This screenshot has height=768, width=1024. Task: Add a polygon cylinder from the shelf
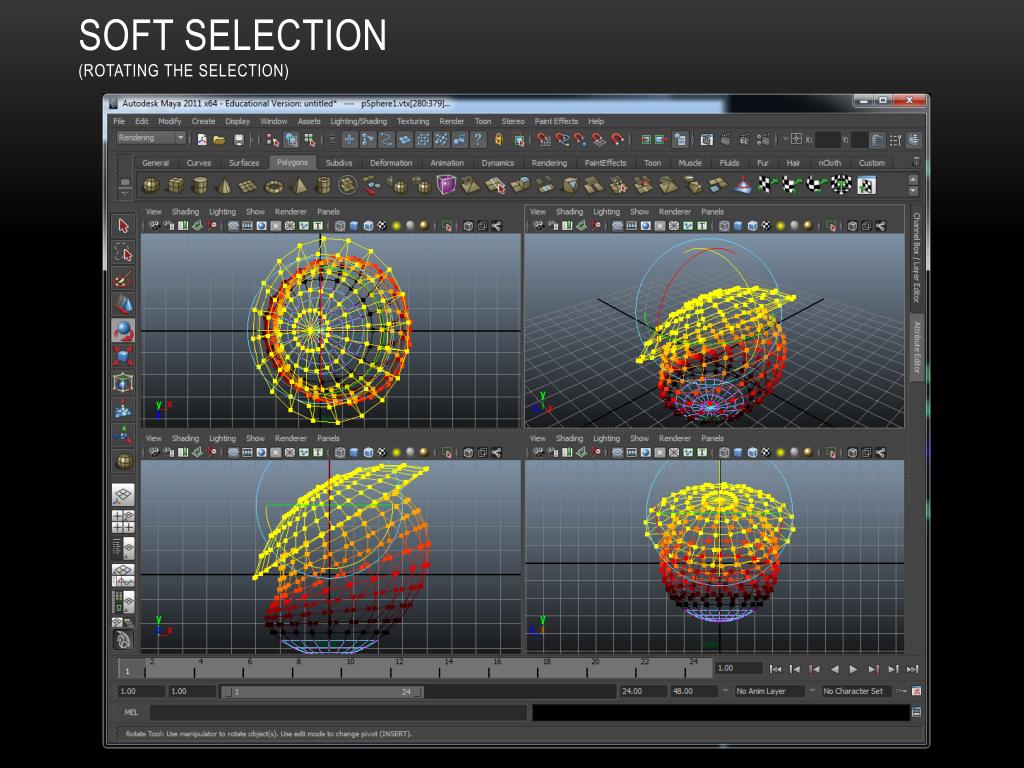pyautogui.click(x=200, y=185)
